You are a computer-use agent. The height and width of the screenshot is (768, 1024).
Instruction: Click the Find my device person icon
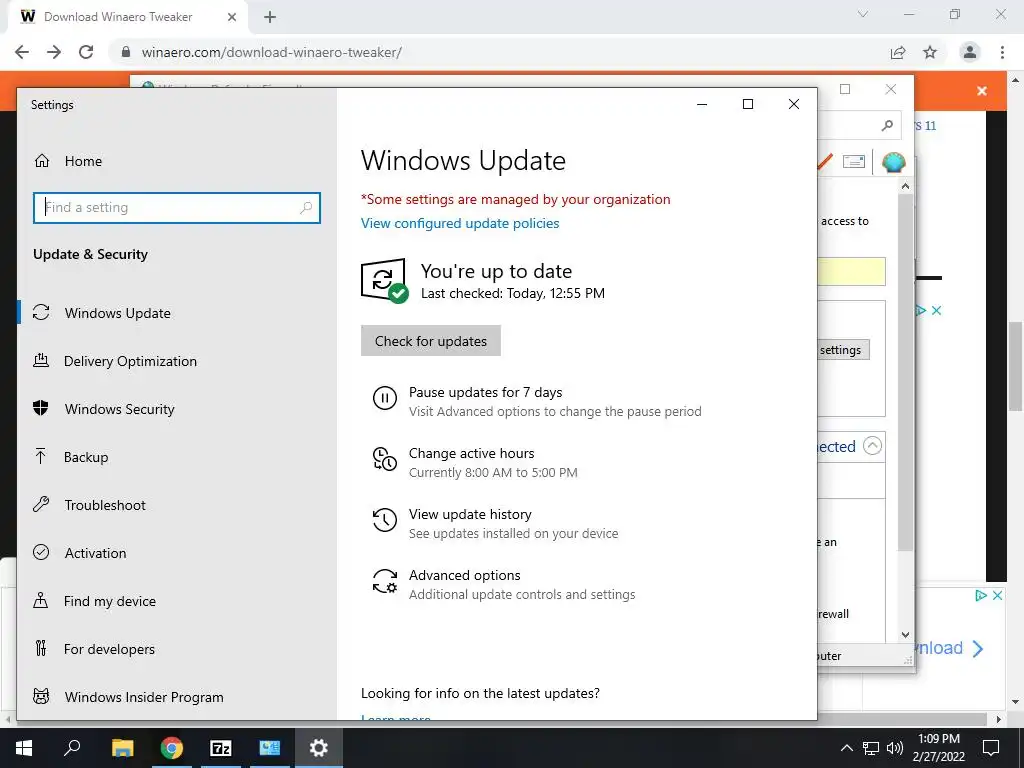click(x=41, y=600)
